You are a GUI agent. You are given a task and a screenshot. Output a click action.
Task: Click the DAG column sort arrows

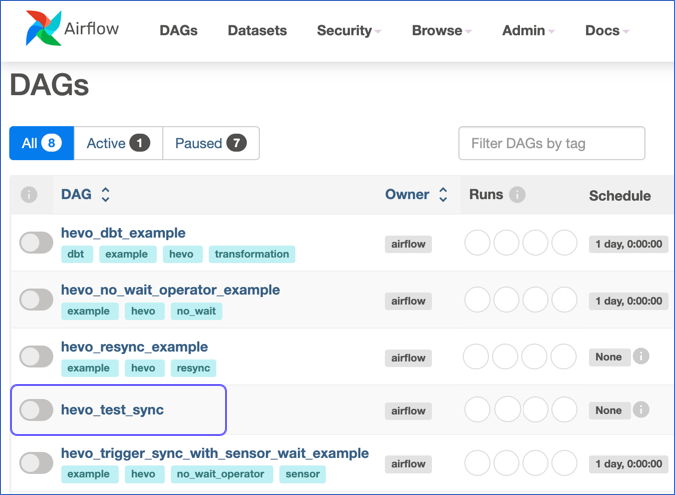click(106, 195)
